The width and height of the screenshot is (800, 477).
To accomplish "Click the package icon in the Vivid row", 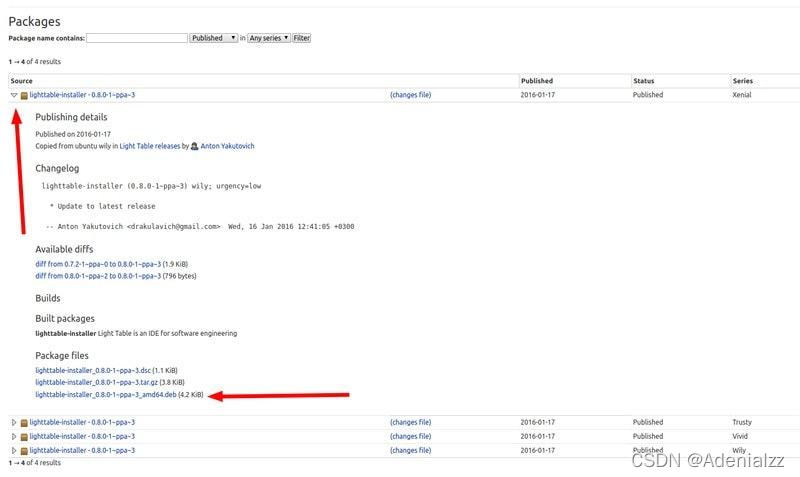I will (24, 437).
